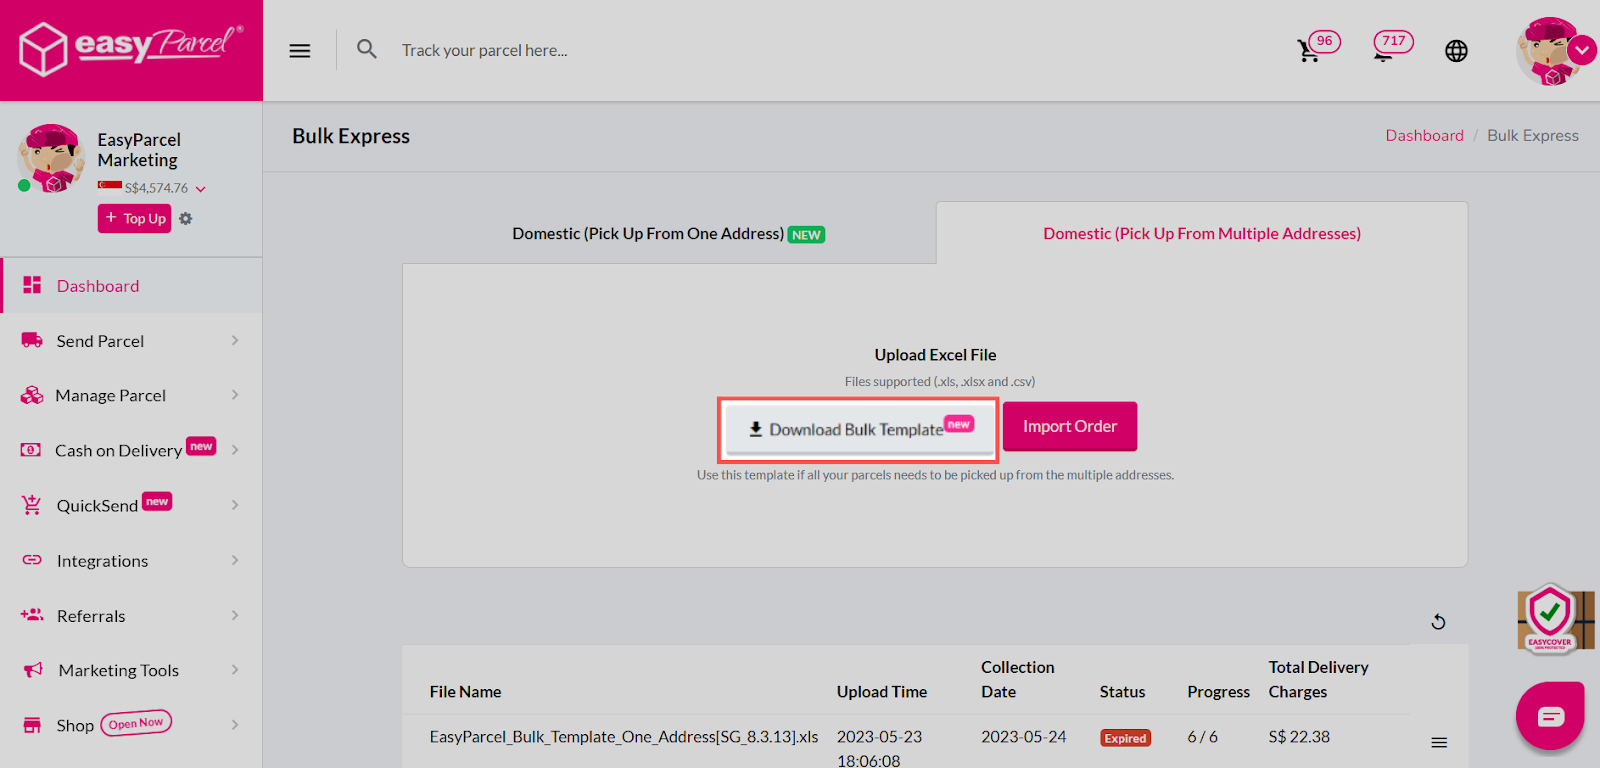The height and width of the screenshot is (768, 1600).
Task: Go to Dashboard via breadcrumb link
Action: pyautogui.click(x=1424, y=136)
